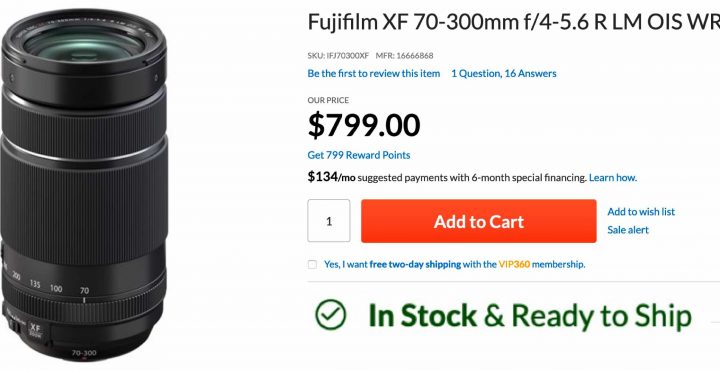Click the Fujifilm lens product image
The image size is (720, 371).
click(x=84, y=186)
